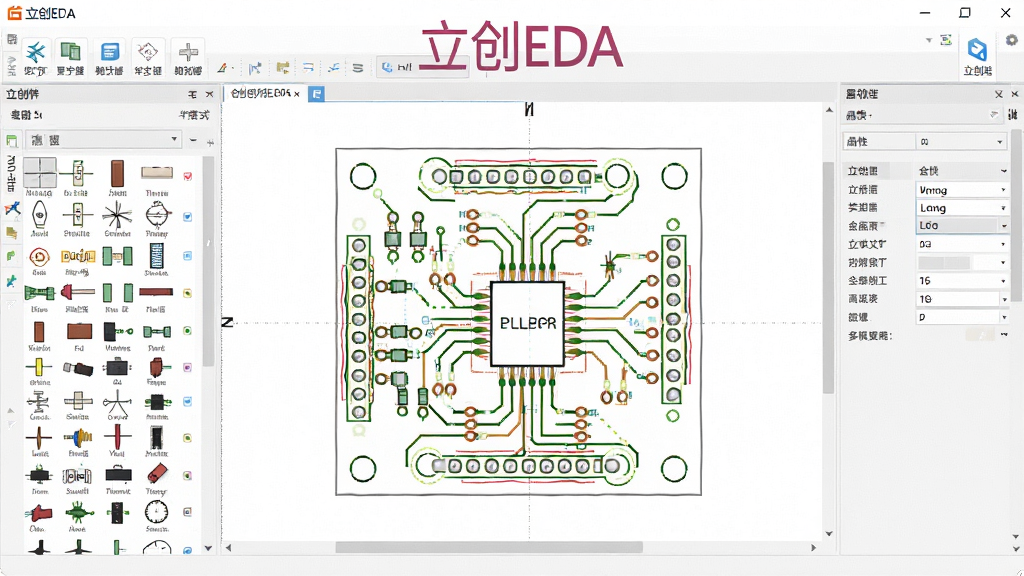Click the yellow folder sidebar icon
The height and width of the screenshot is (576, 1024).
[11, 232]
